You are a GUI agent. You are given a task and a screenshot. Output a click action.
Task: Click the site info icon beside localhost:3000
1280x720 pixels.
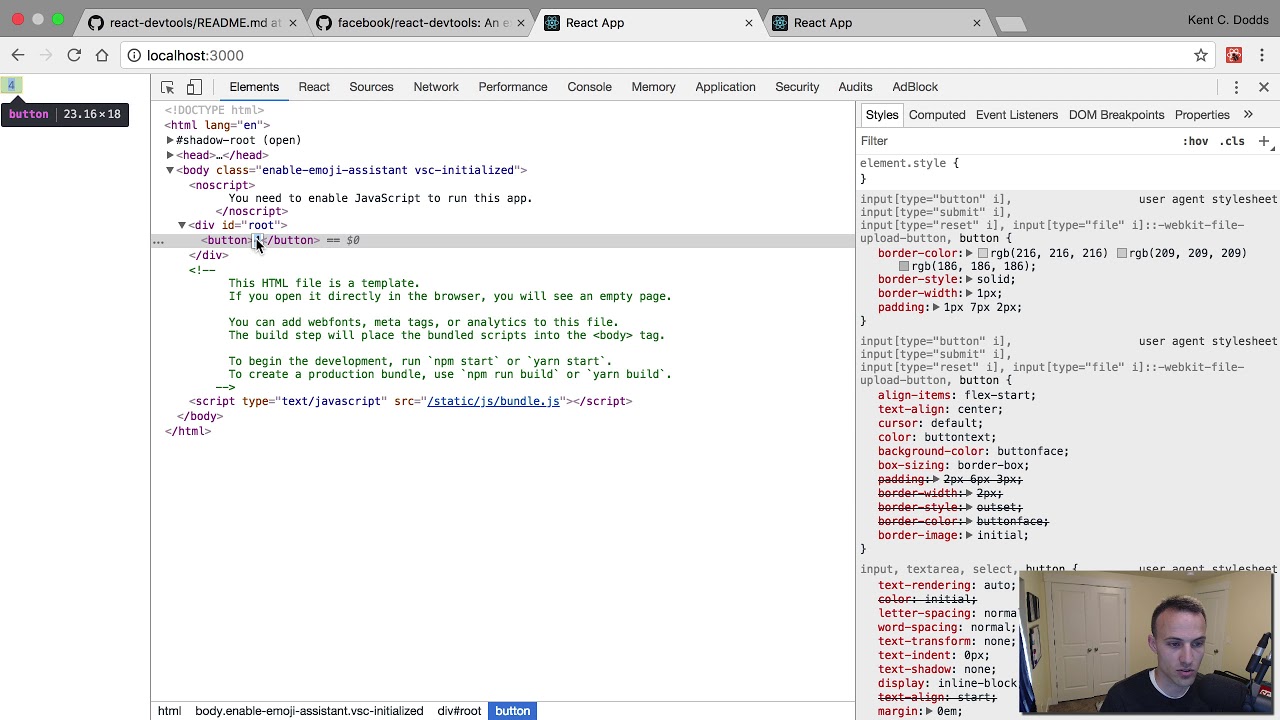134,55
